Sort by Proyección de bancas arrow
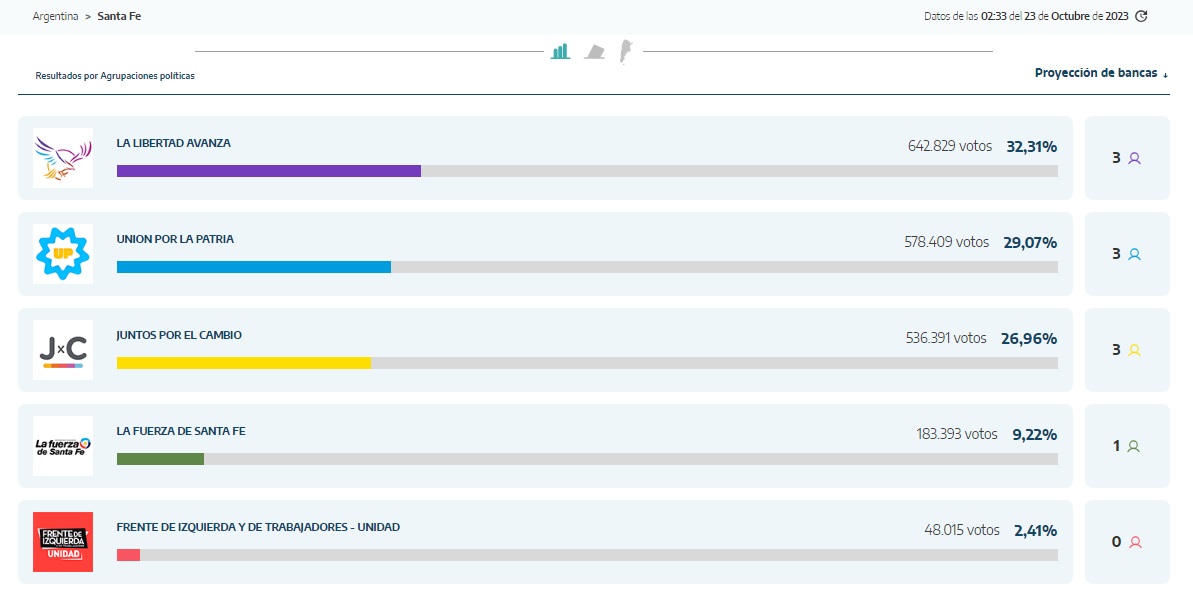This screenshot has width=1193, height=610. [1165, 75]
